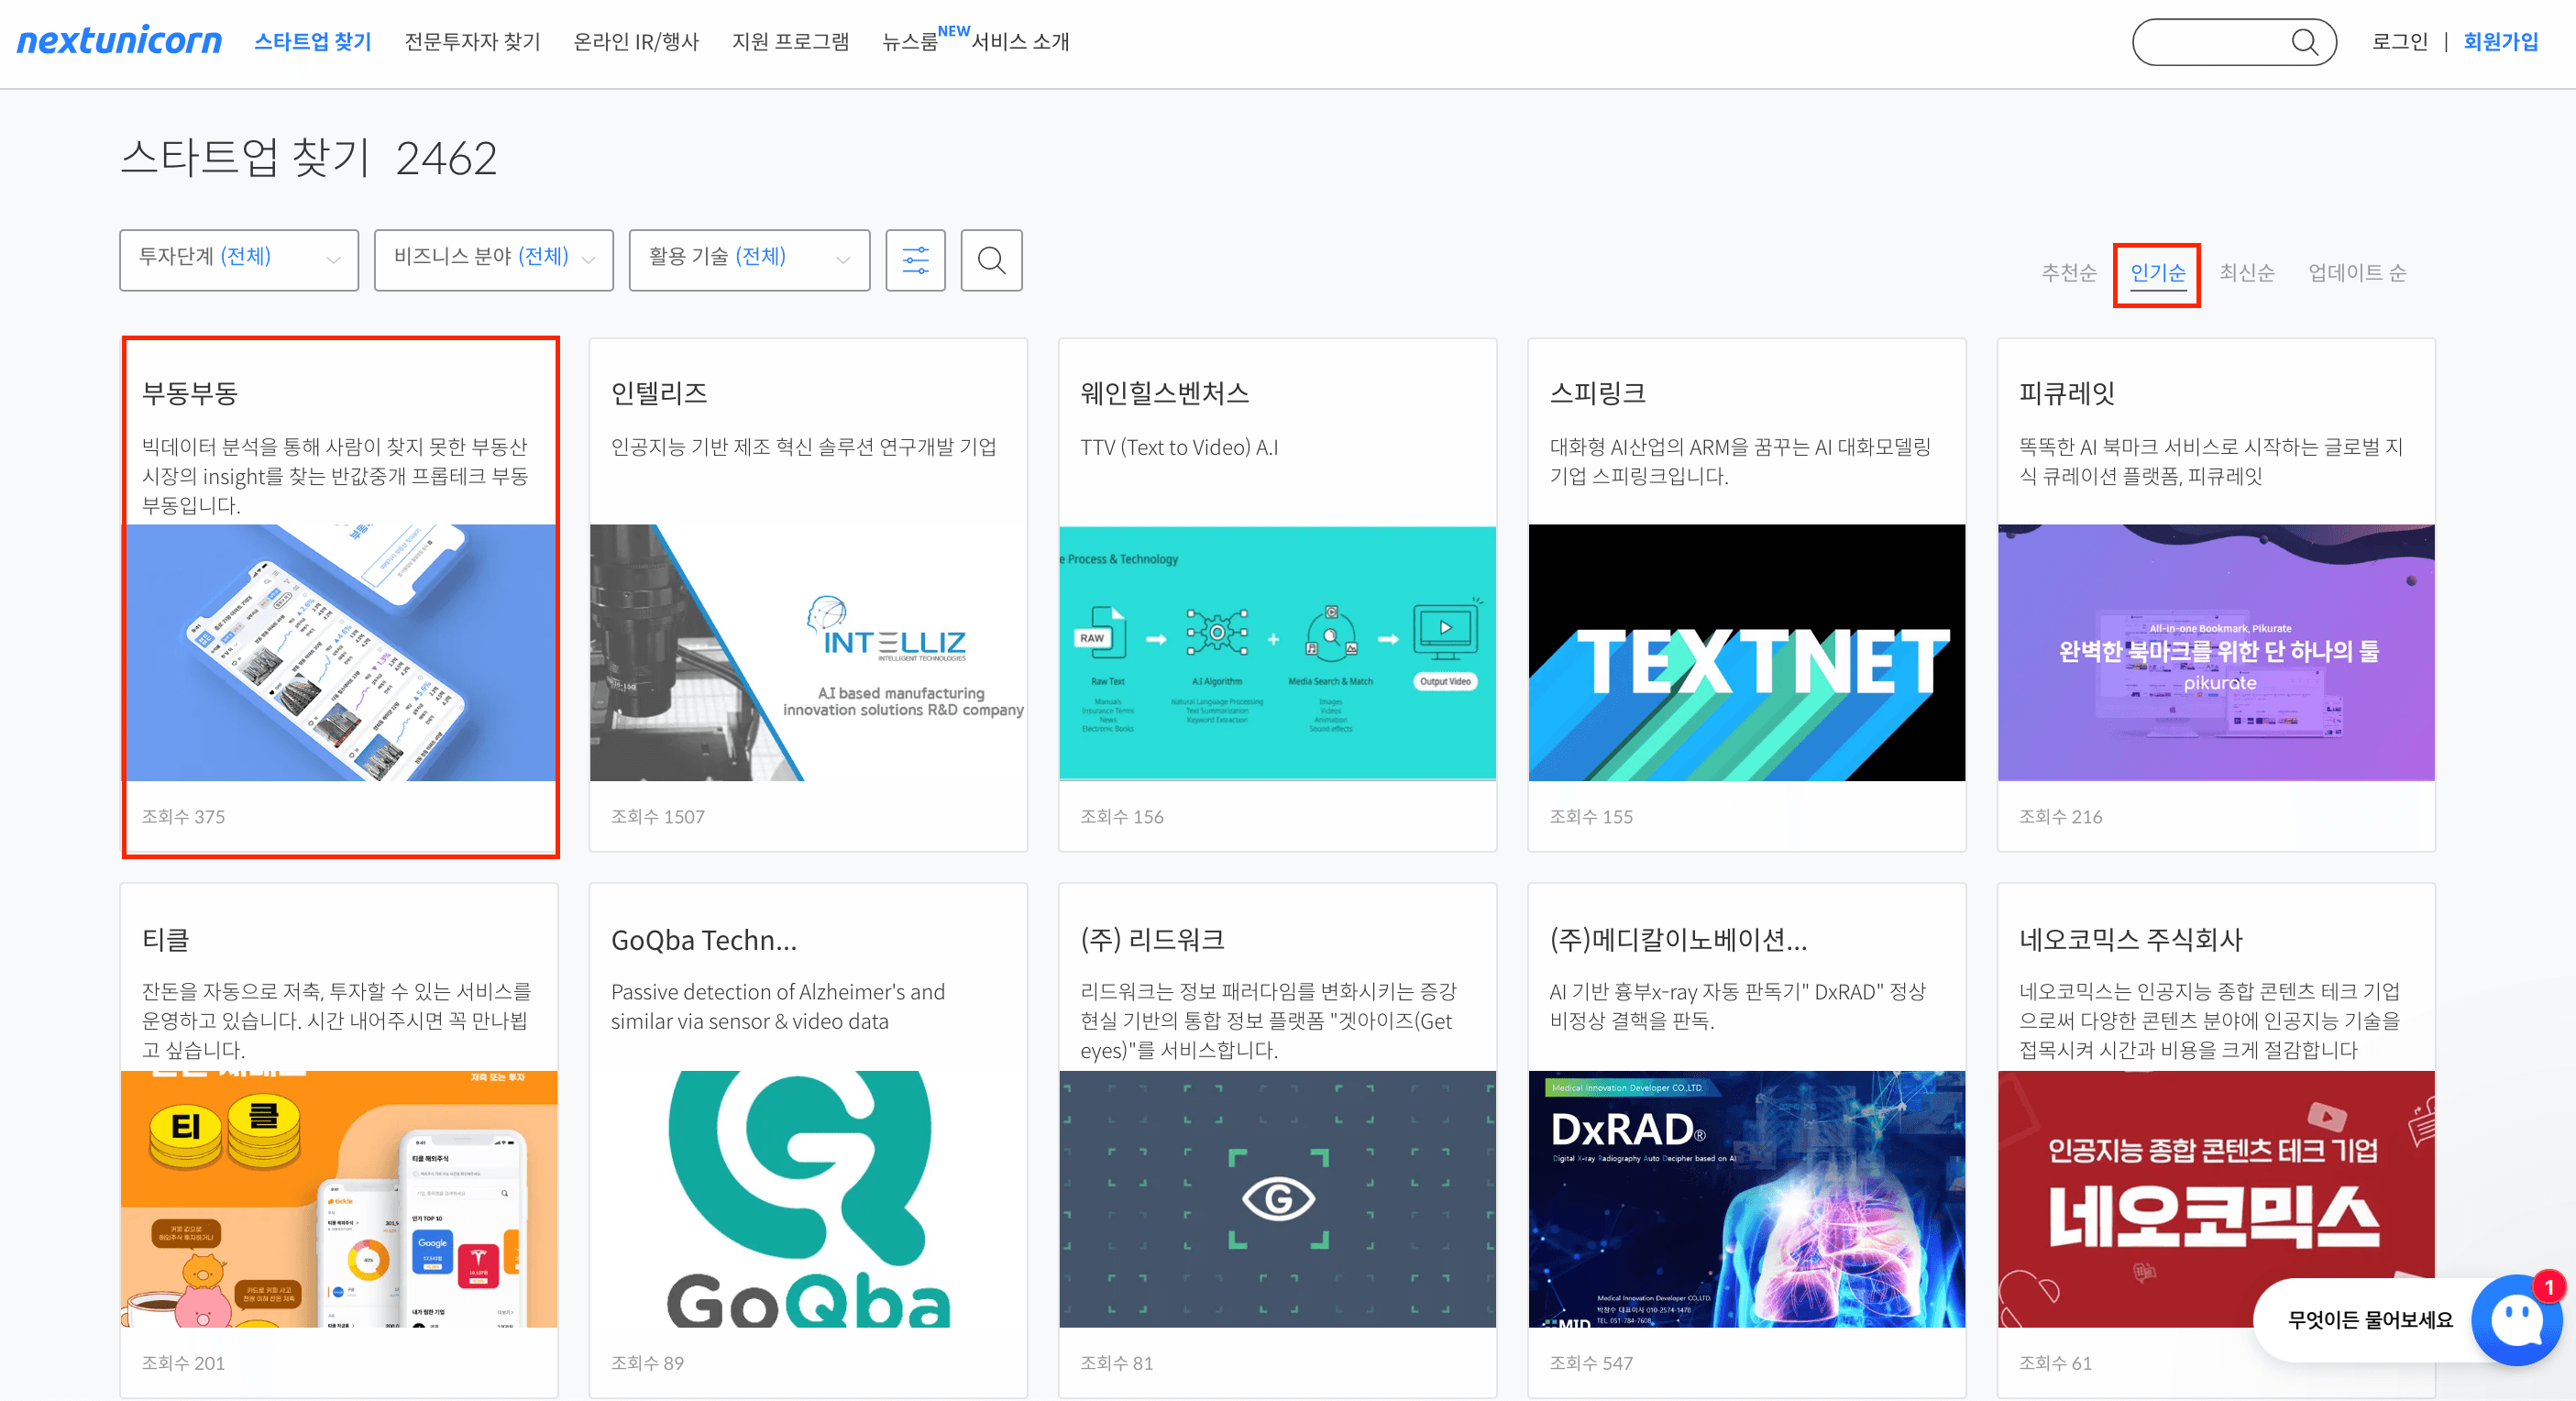Image resolution: width=2576 pixels, height=1401 pixels.
Task: Open 네오코믹스 주식회사 card title
Action: tap(2130, 940)
